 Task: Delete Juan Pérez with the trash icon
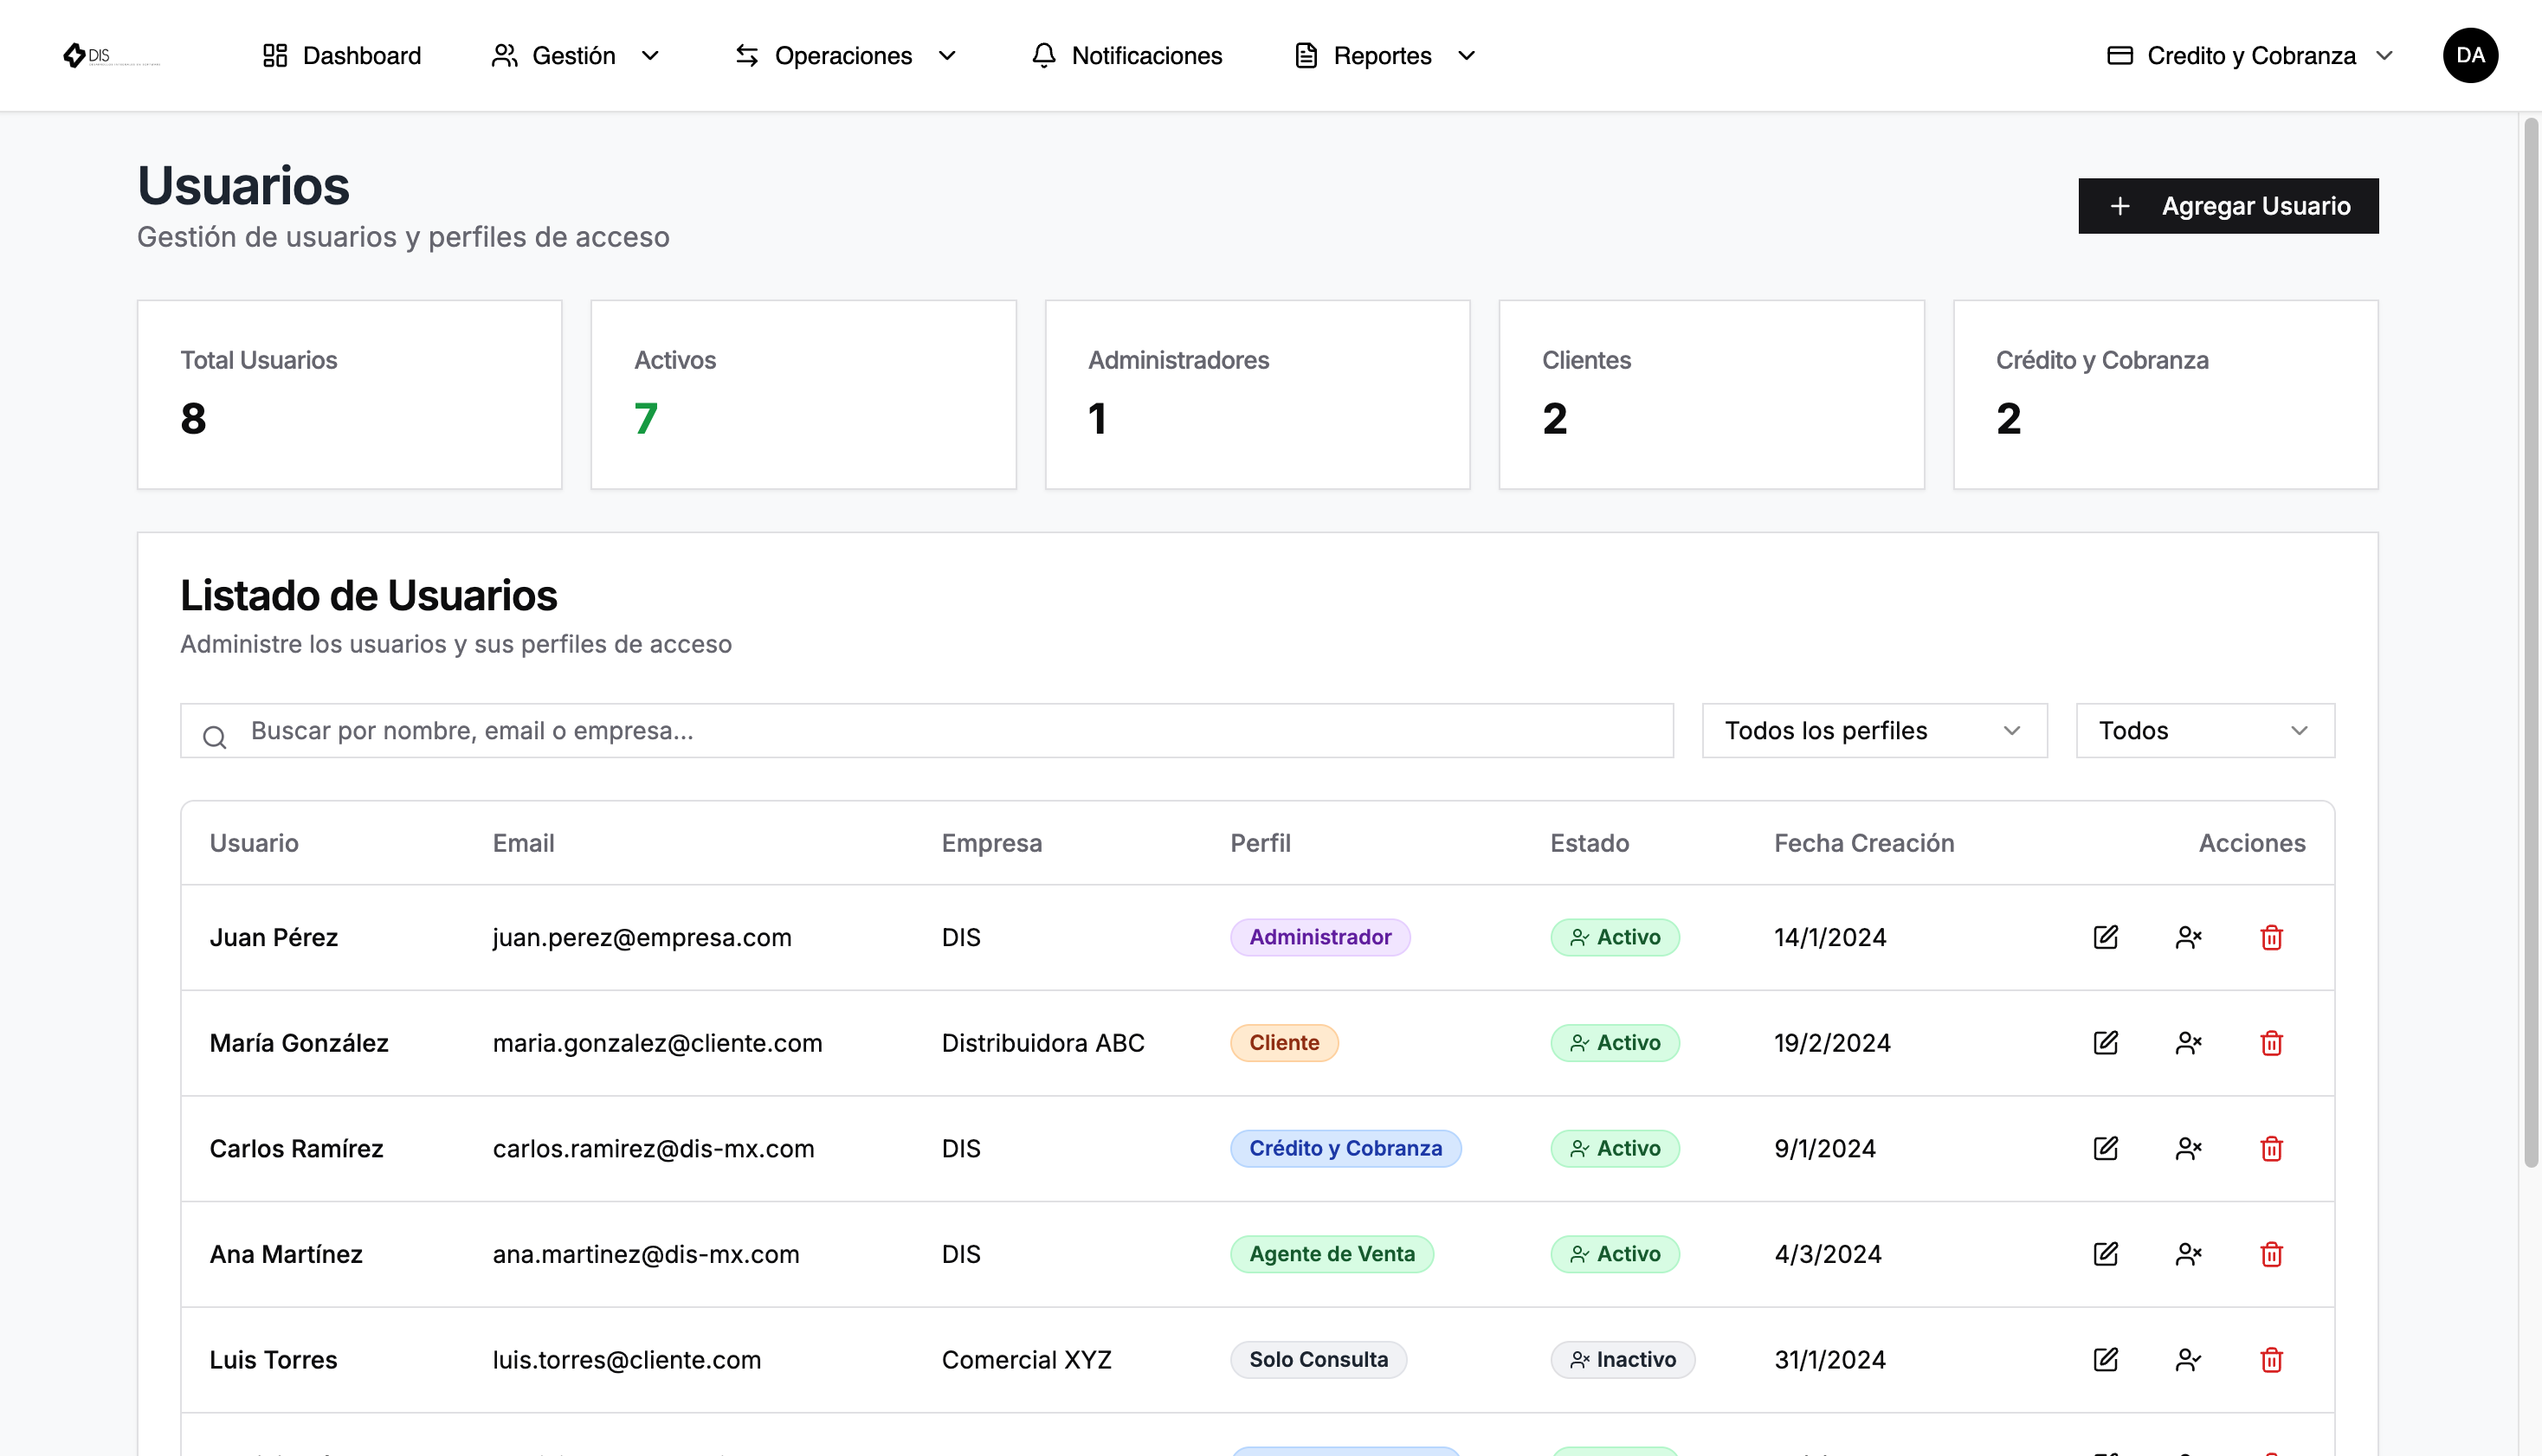(2271, 937)
